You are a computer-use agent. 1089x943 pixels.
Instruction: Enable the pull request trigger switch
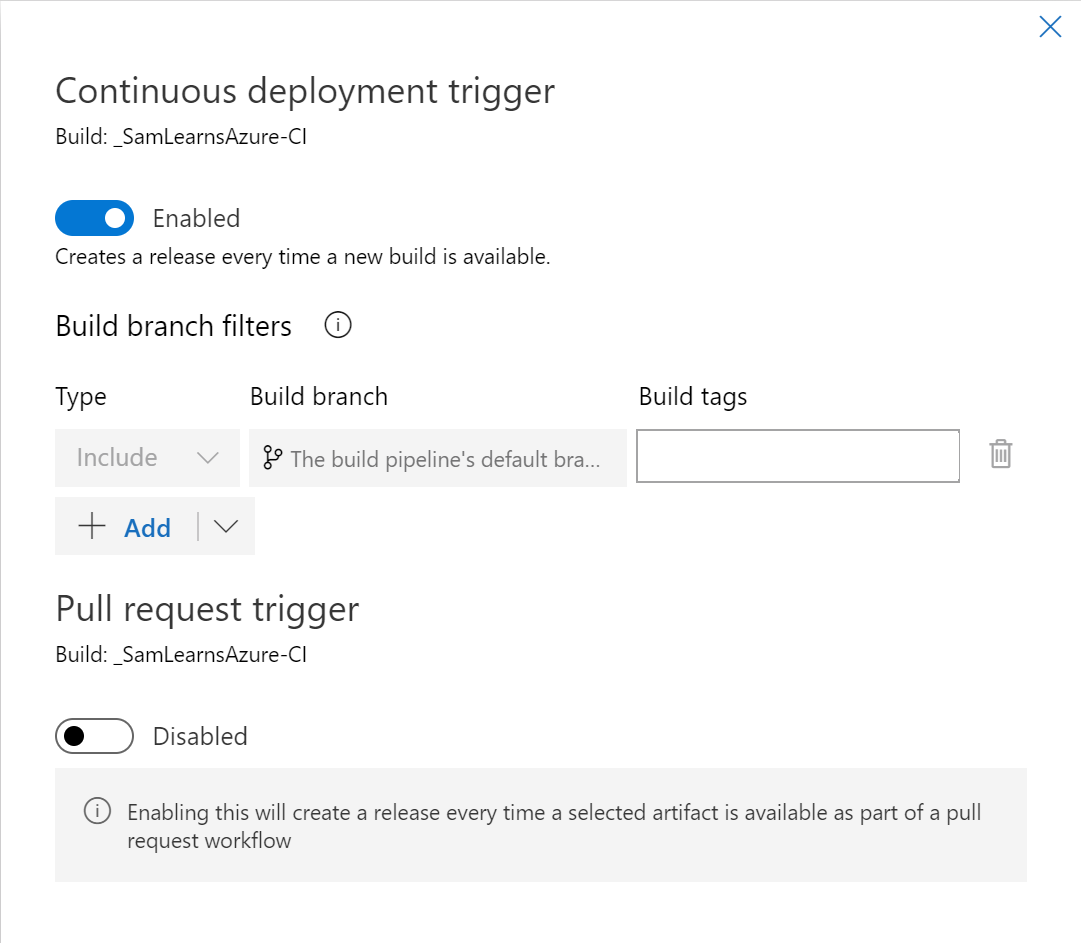click(x=95, y=736)
